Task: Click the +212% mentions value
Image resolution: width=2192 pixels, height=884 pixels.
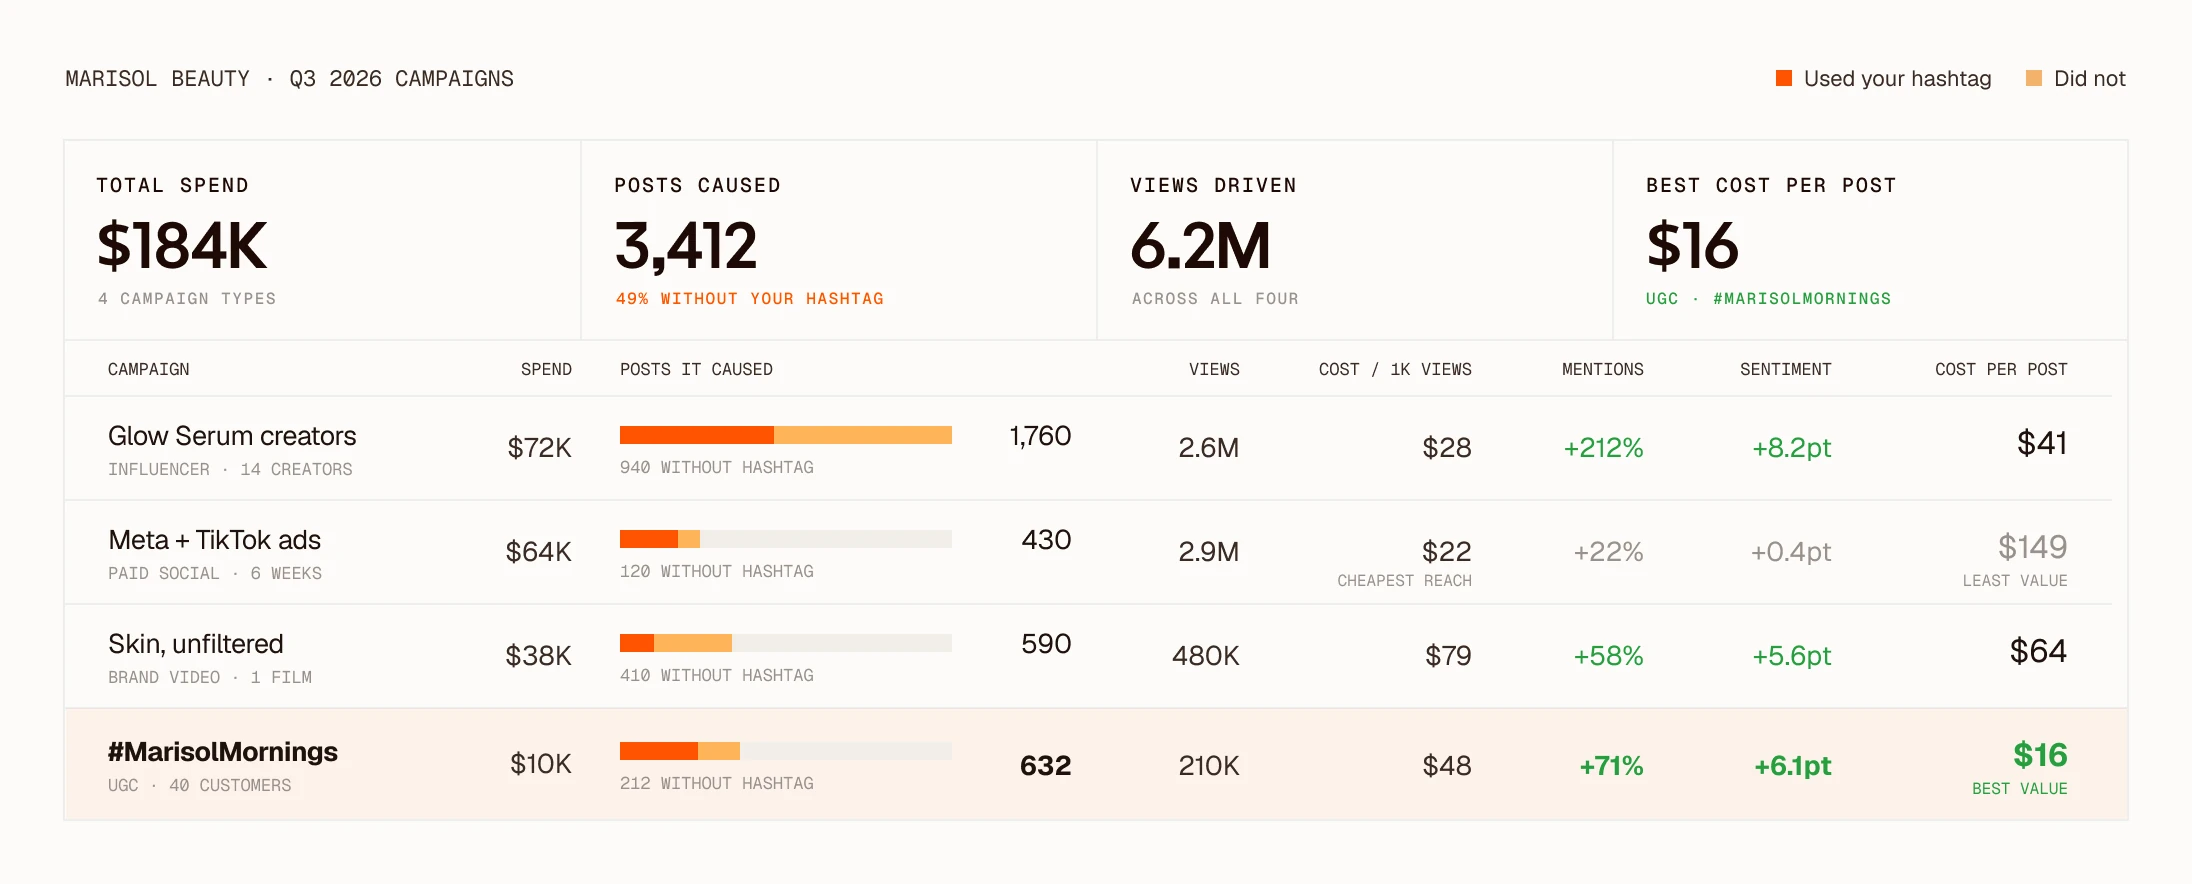Action: [x=1603, y=447]
